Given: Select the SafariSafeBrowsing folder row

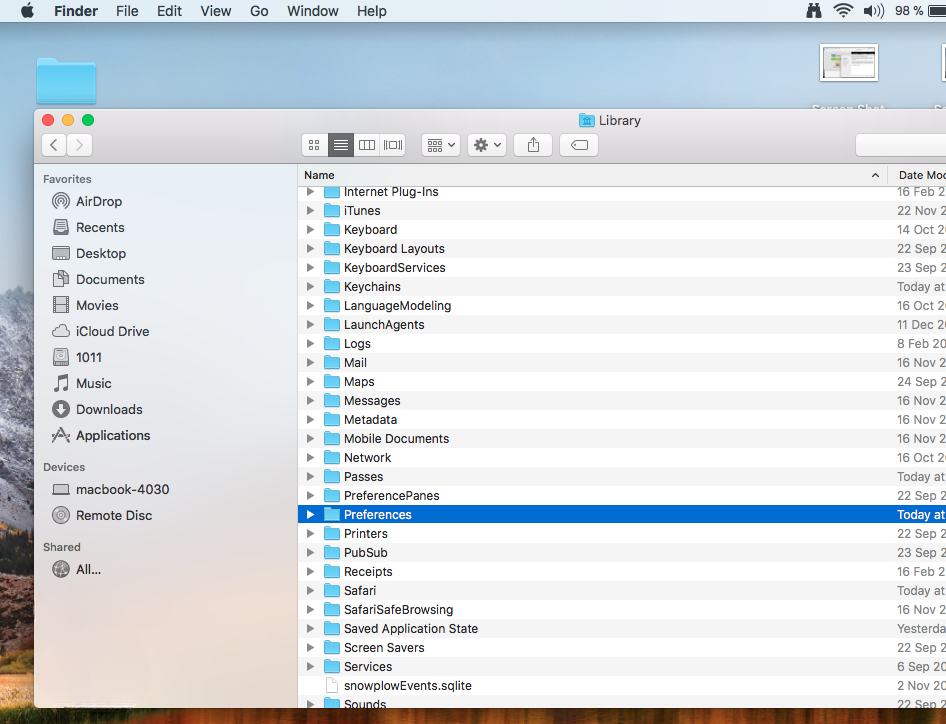Looking at the screenshot, I should 622,609.
